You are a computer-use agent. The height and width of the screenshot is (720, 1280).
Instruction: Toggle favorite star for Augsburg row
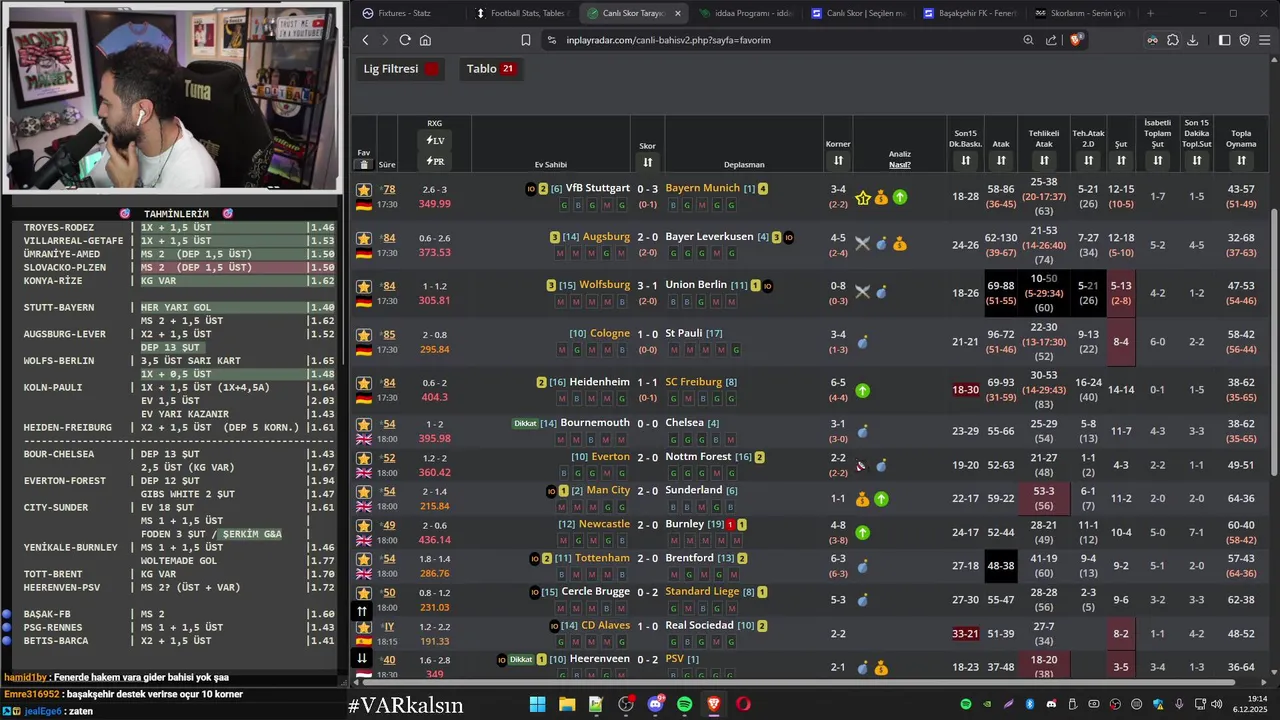(364, 238)
